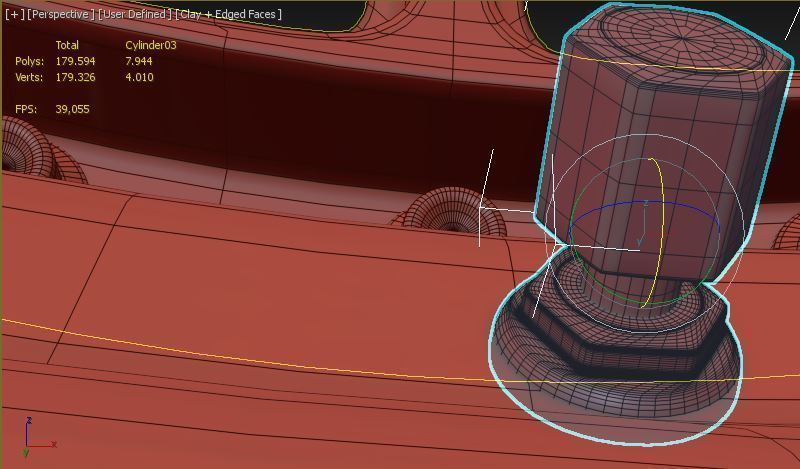Open the User Defined lighting menu
Viewport: 800px width, 469px height.
[x=135, y=14]
